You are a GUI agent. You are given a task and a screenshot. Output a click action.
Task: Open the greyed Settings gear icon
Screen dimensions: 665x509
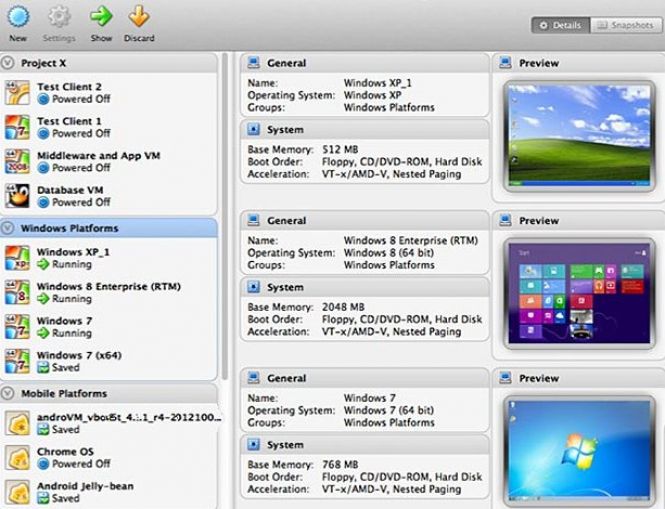tap(59, 17)
